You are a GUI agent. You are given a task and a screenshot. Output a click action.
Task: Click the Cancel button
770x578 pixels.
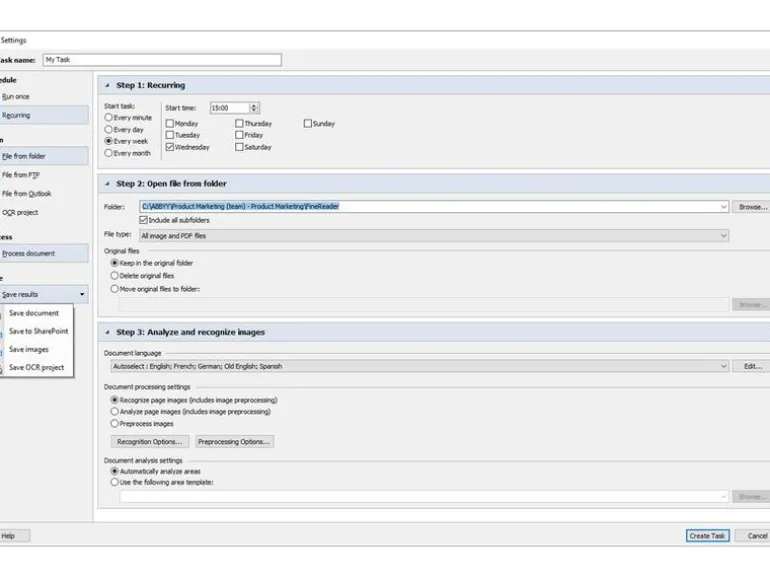[x=754, y=536]
